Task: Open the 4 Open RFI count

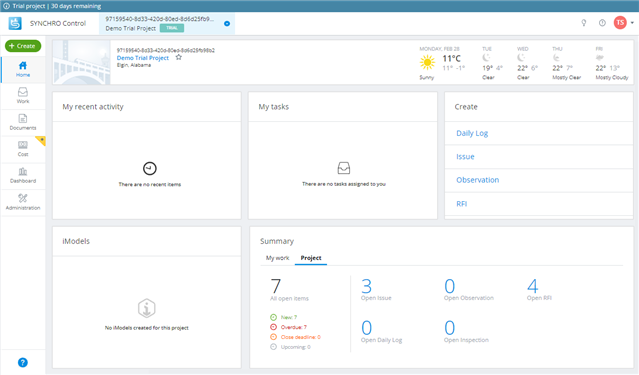Action: 532,286
